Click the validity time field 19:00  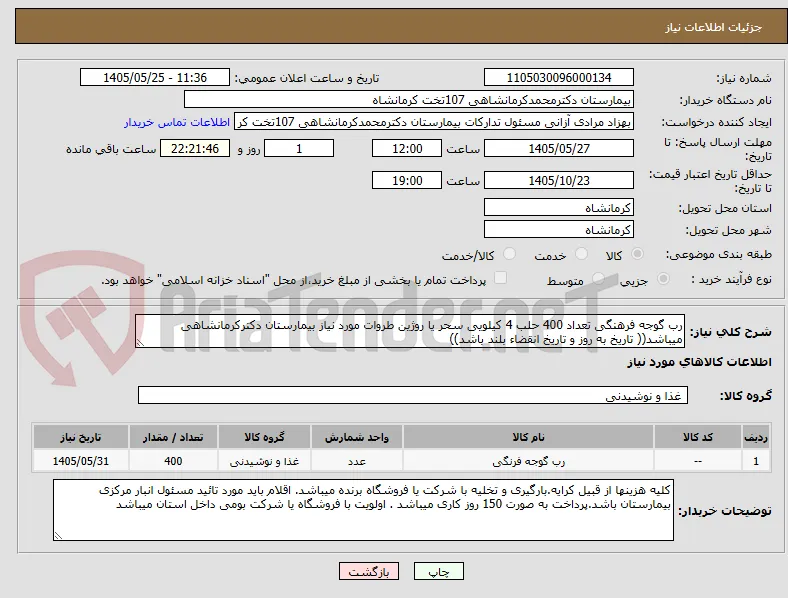tap(407, 180)
